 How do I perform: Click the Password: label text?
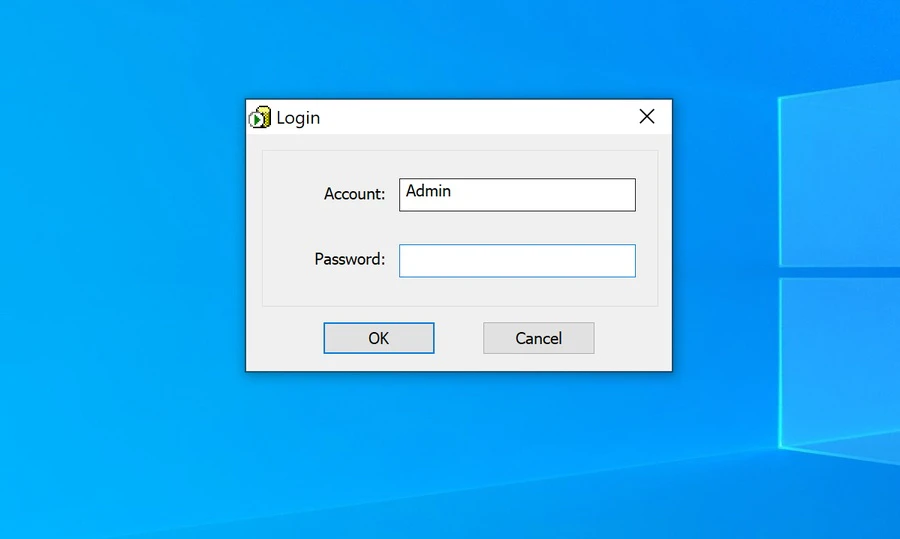point(350,259)
